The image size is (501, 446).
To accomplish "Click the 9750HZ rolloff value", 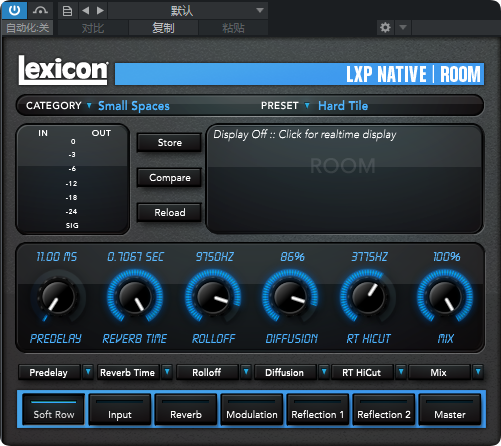I will click(x=215, y=257).
